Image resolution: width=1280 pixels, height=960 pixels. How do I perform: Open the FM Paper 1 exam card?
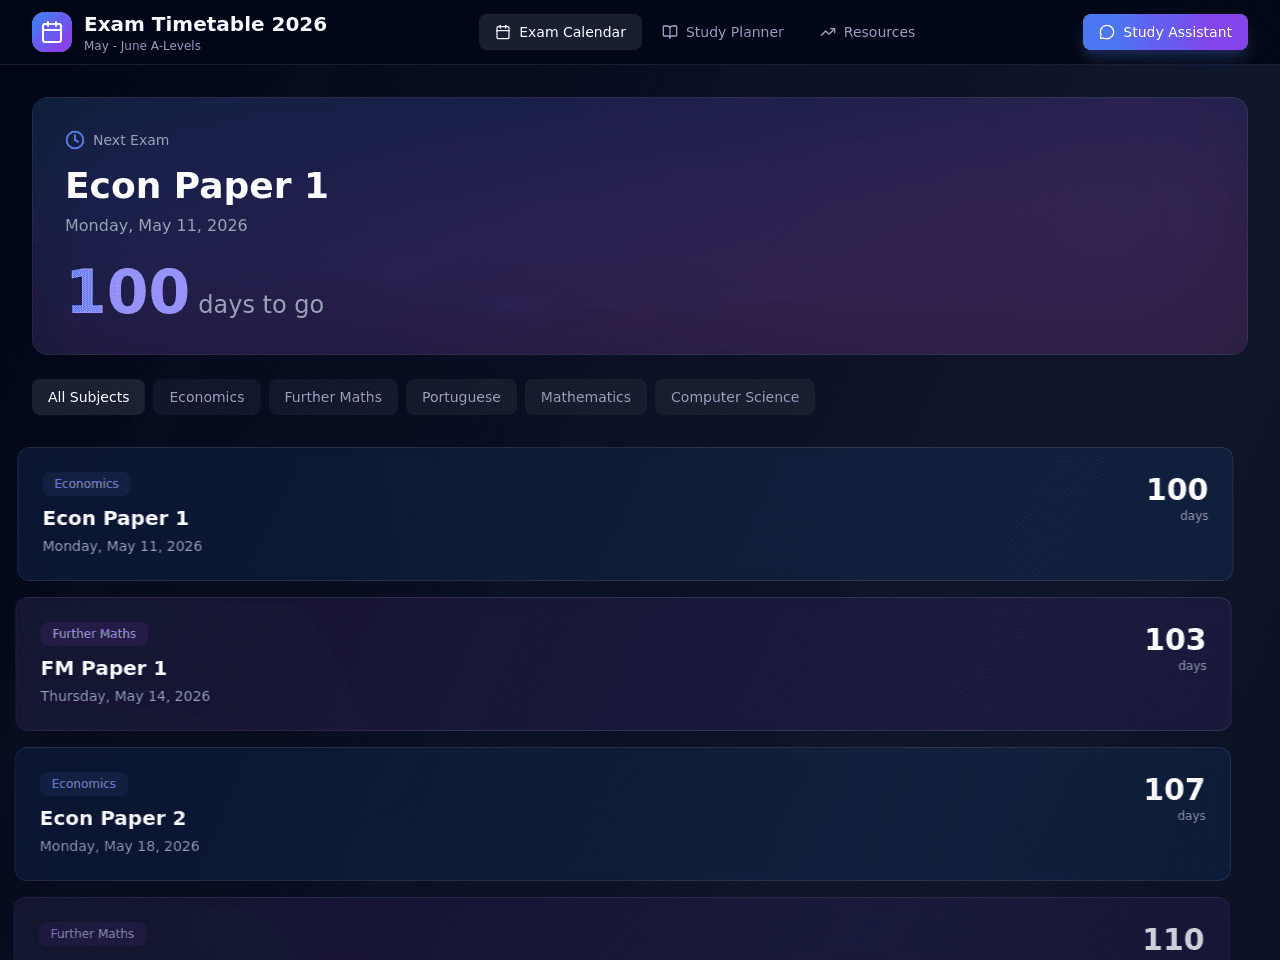[623, 664]
